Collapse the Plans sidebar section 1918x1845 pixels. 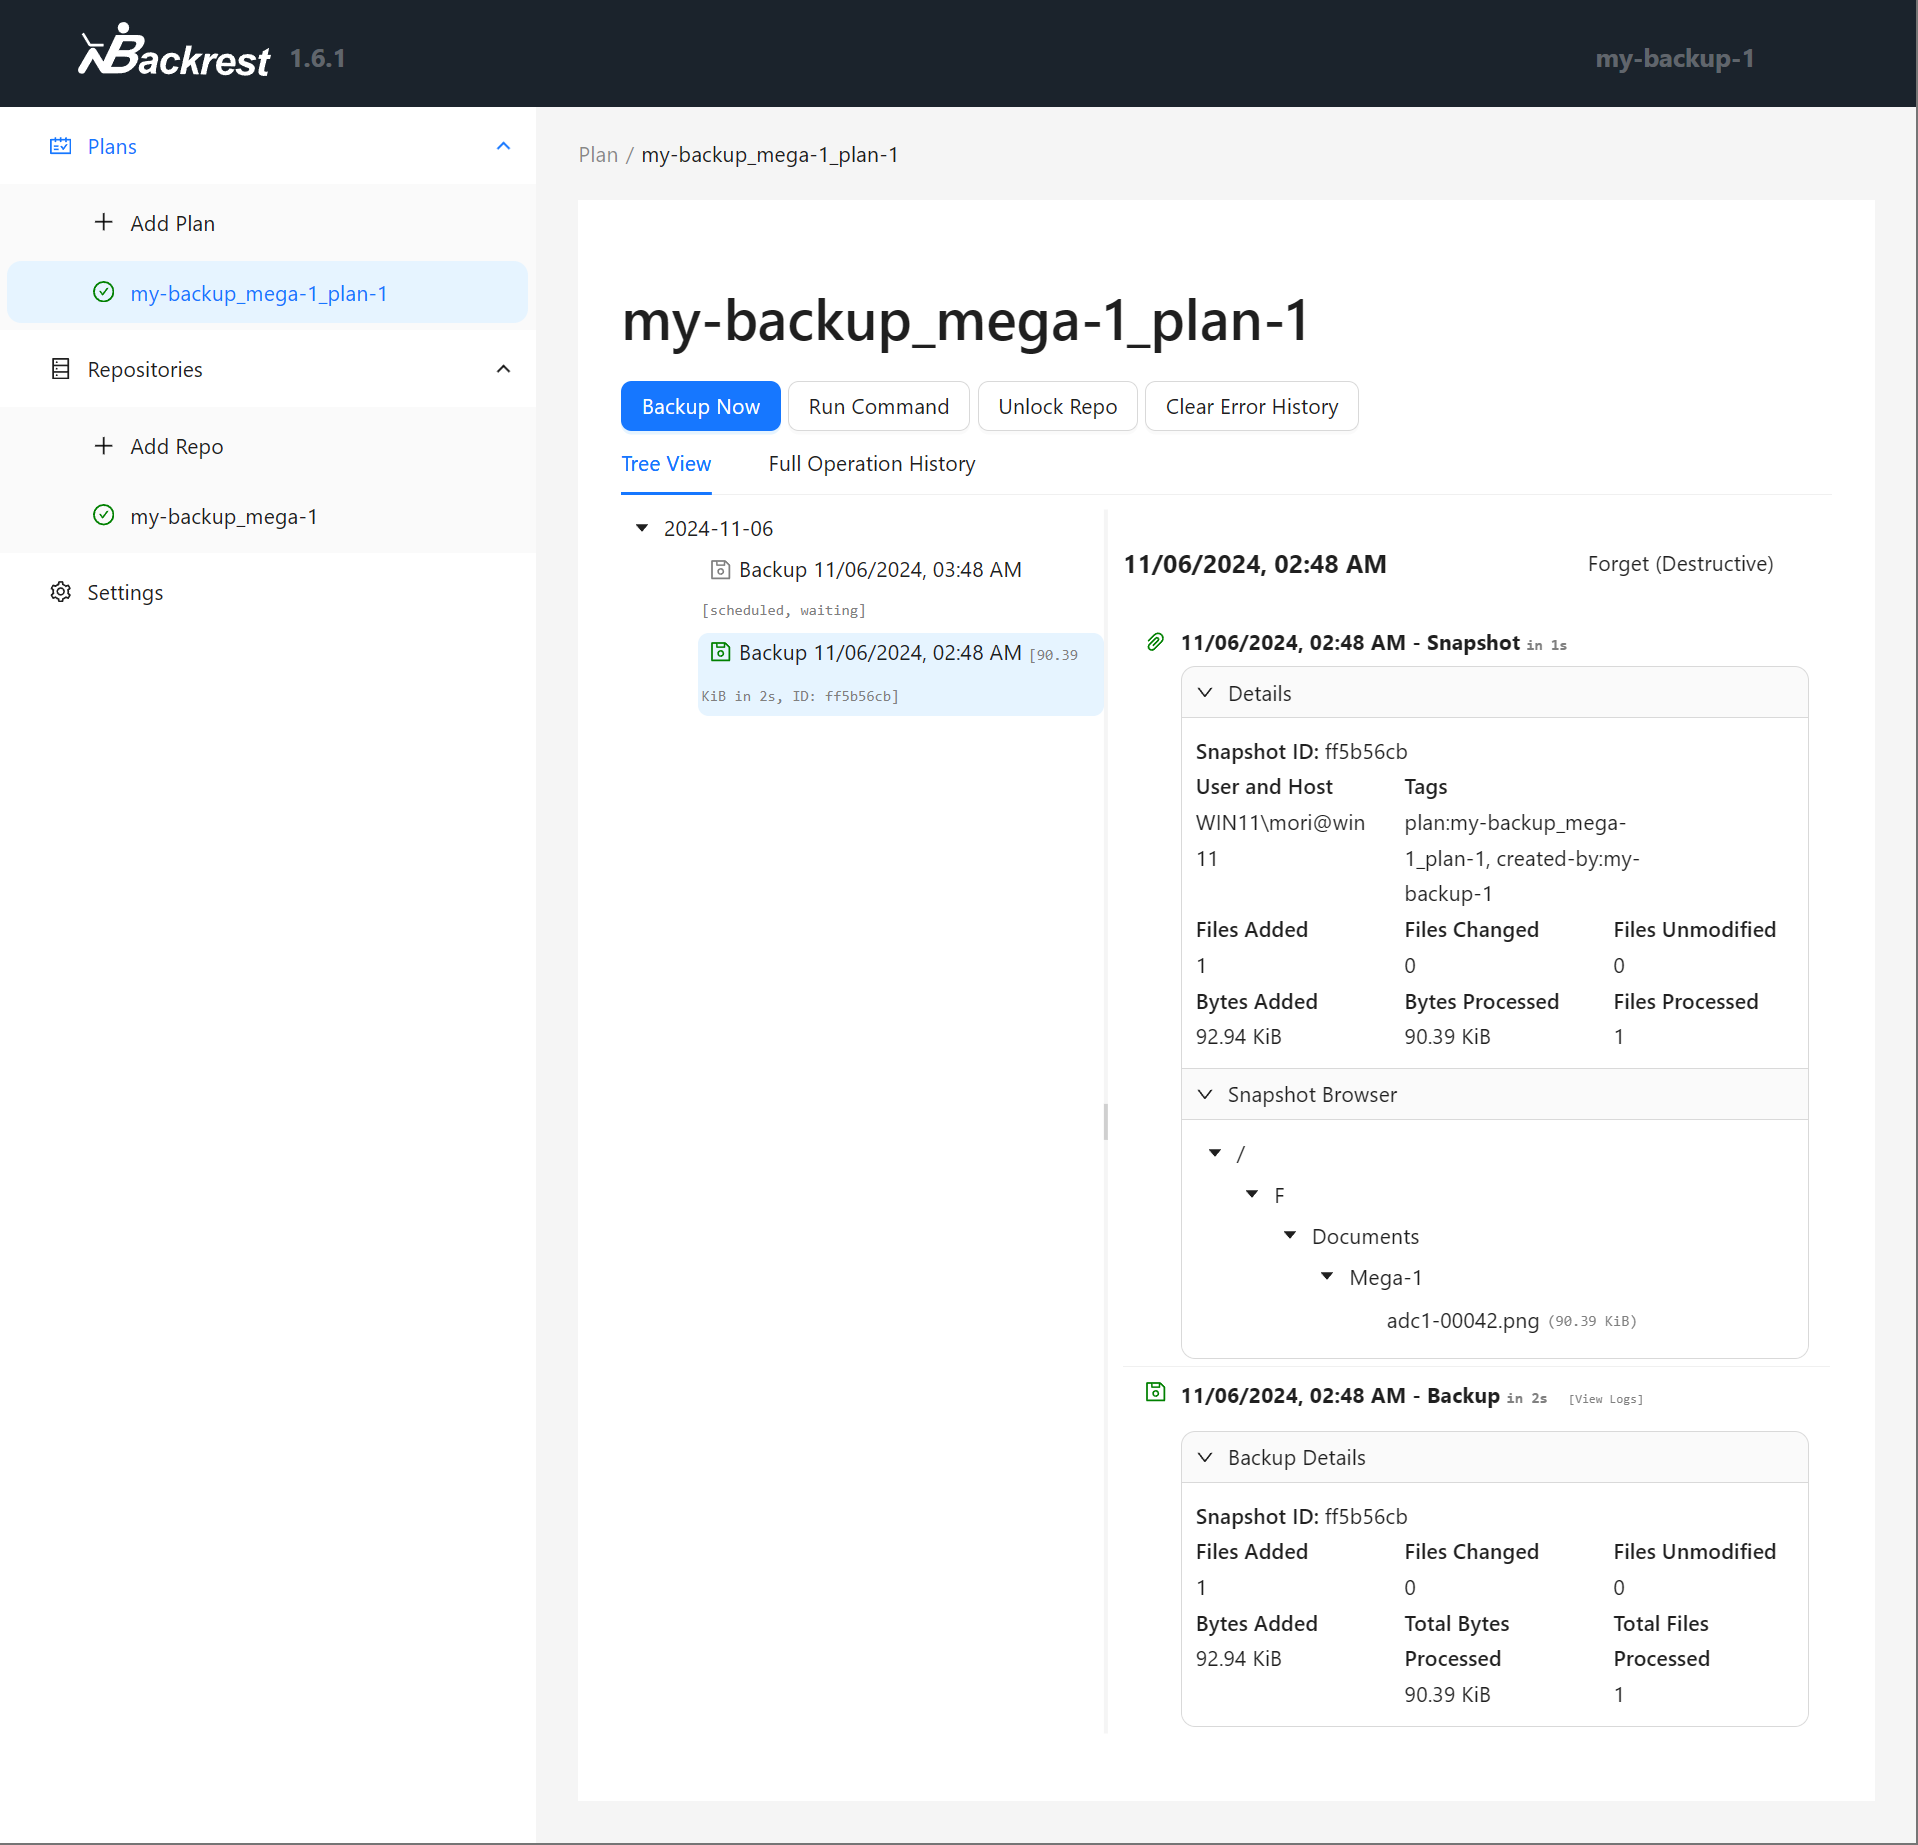tap(503, 146)
